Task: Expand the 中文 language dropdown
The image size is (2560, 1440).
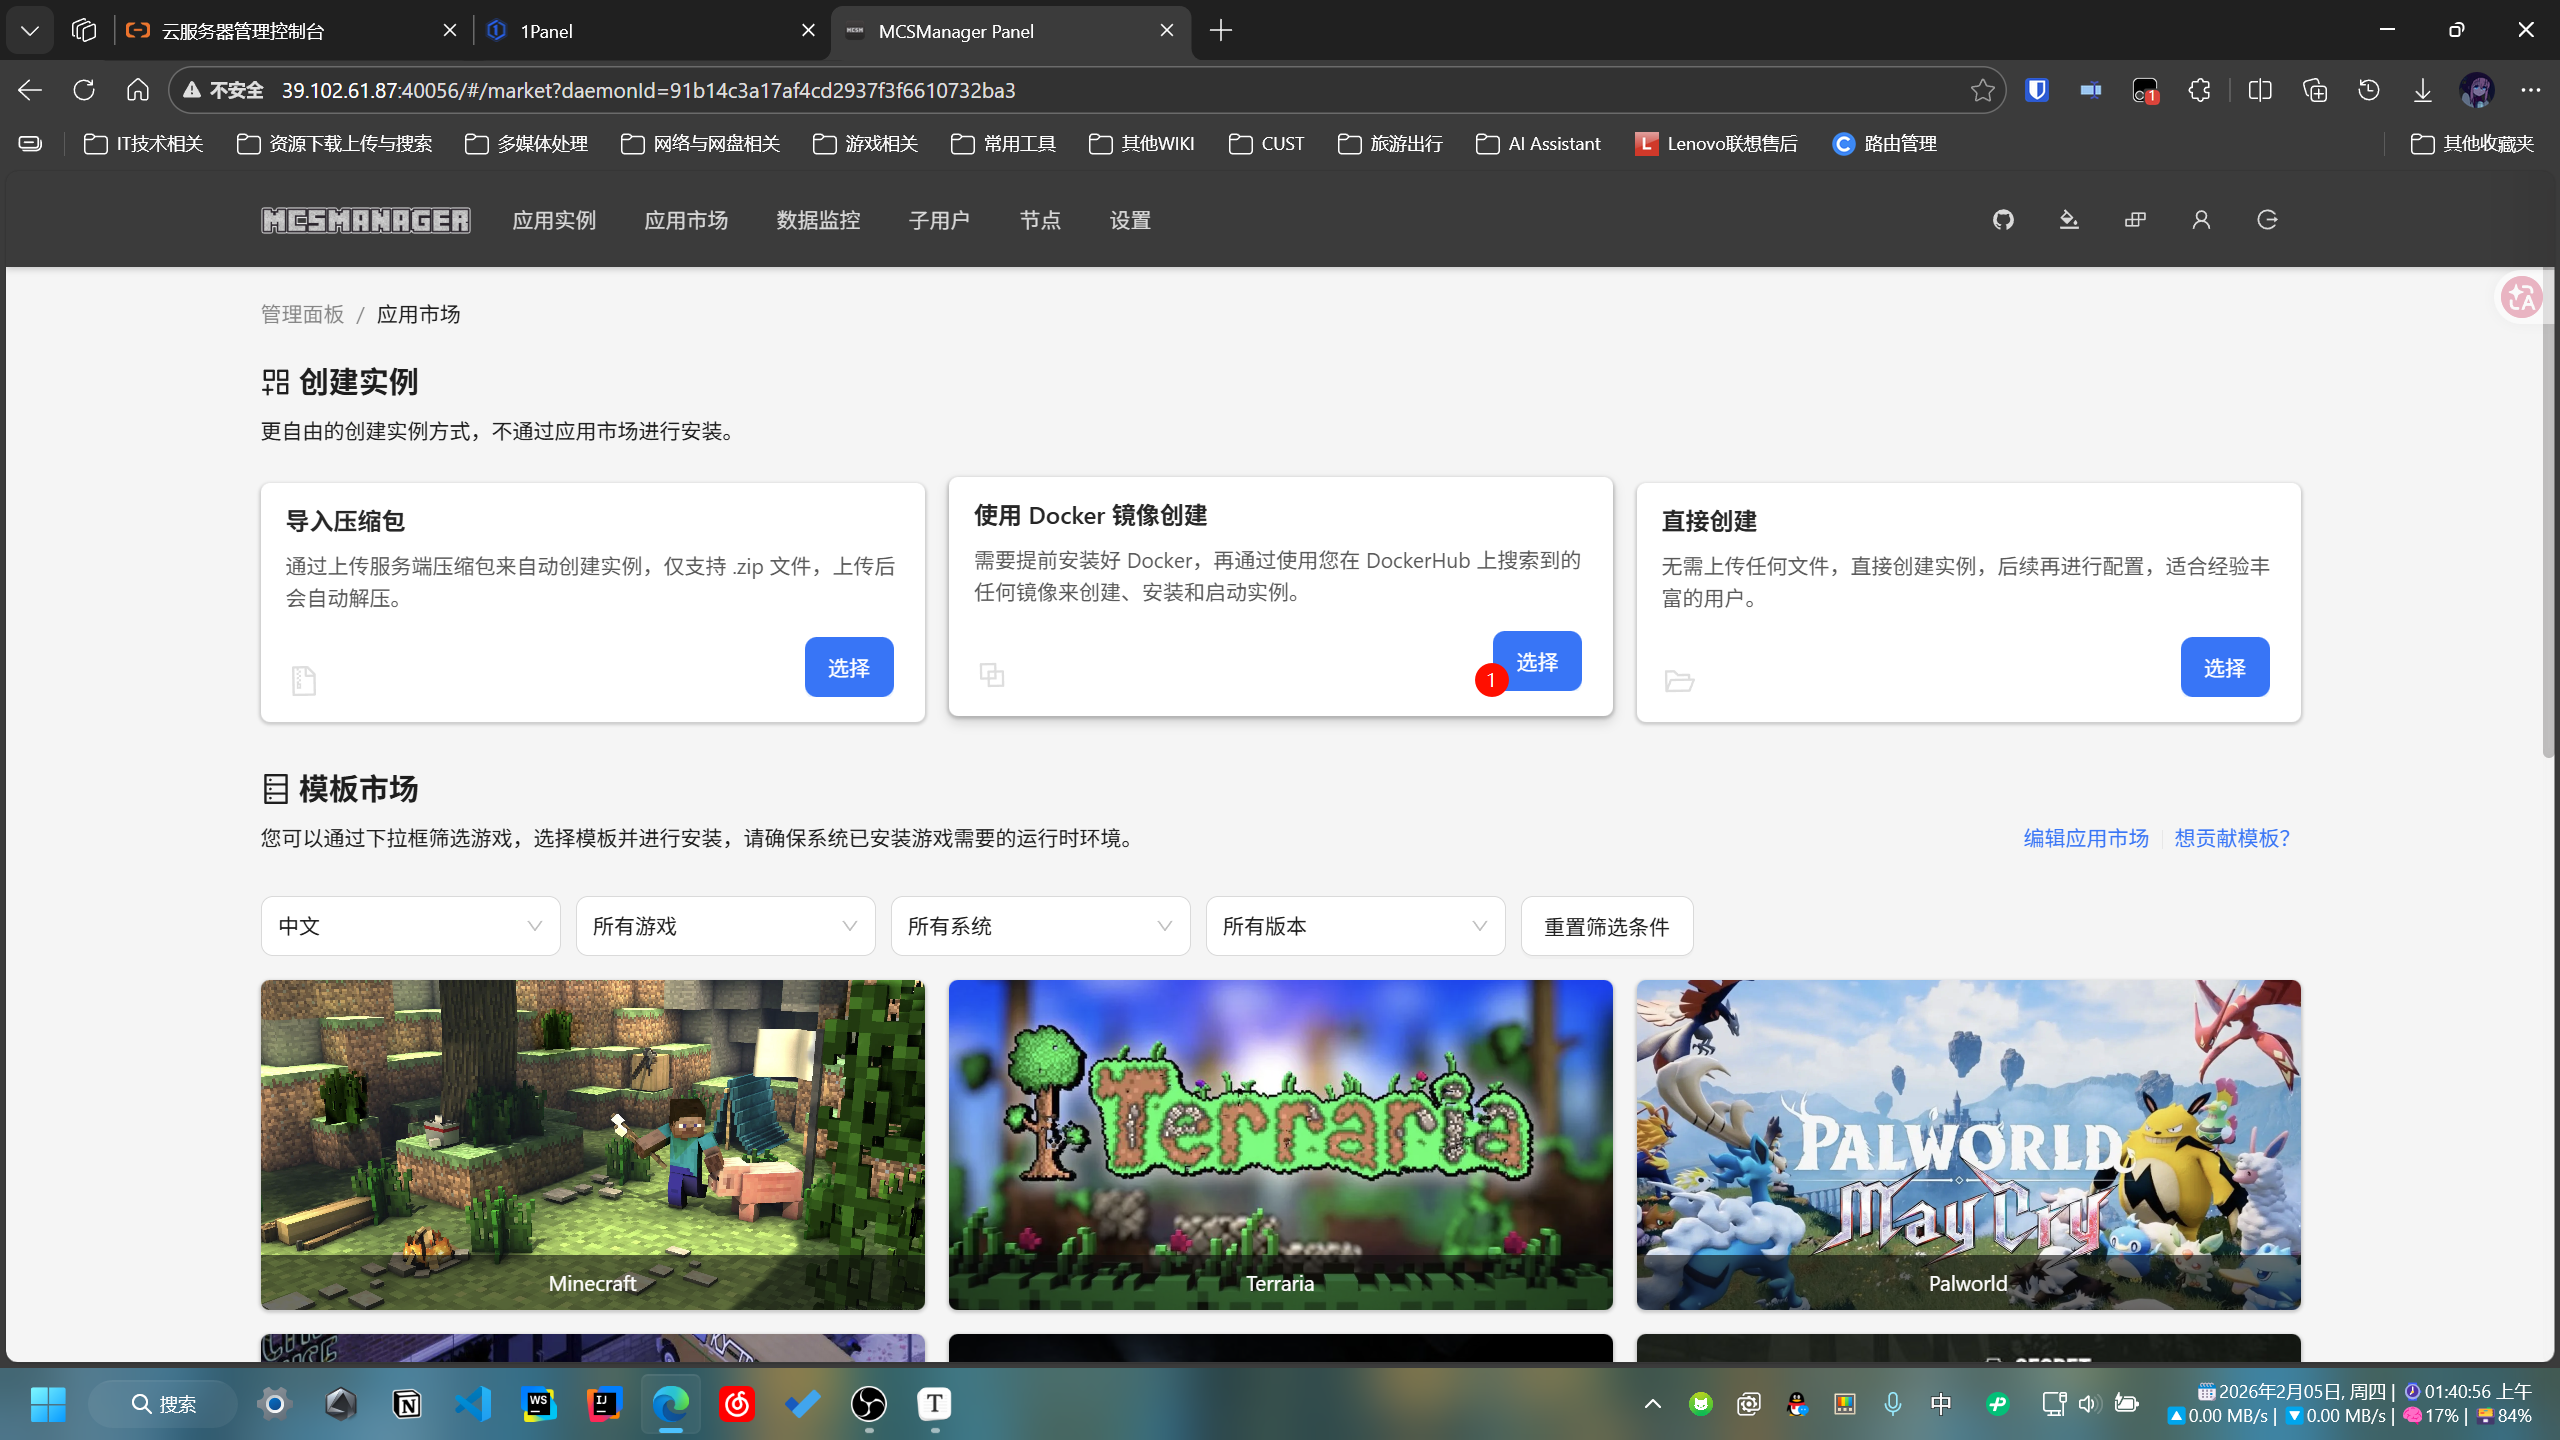Action: [410, 926]
